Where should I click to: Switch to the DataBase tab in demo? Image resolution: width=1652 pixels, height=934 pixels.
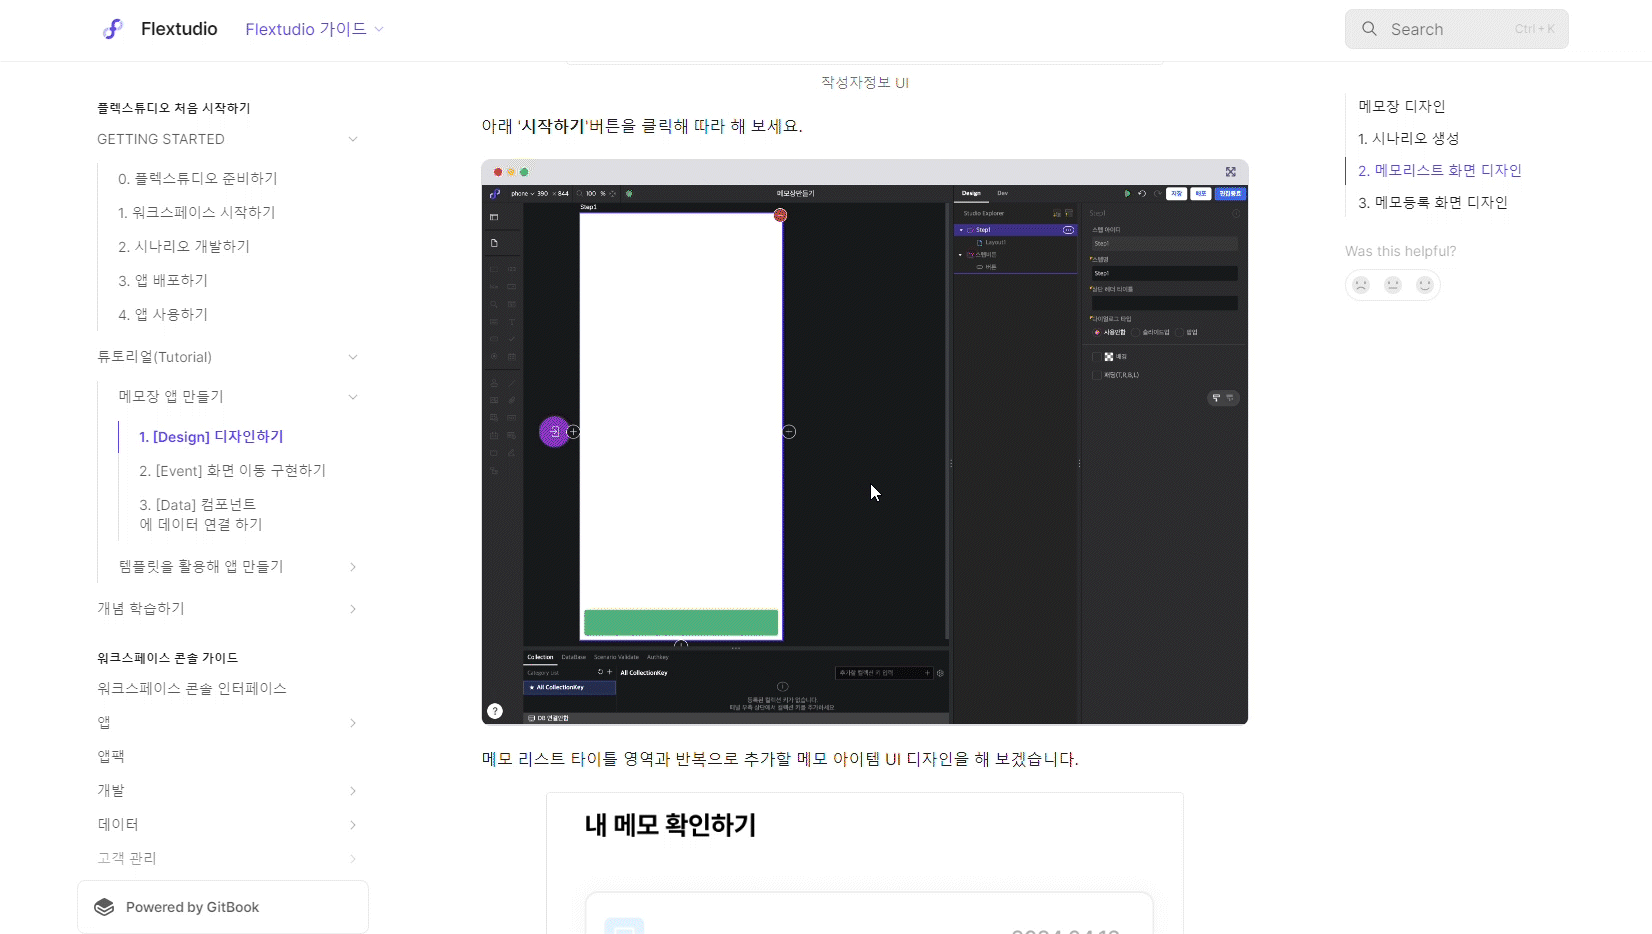pos(573,657)
